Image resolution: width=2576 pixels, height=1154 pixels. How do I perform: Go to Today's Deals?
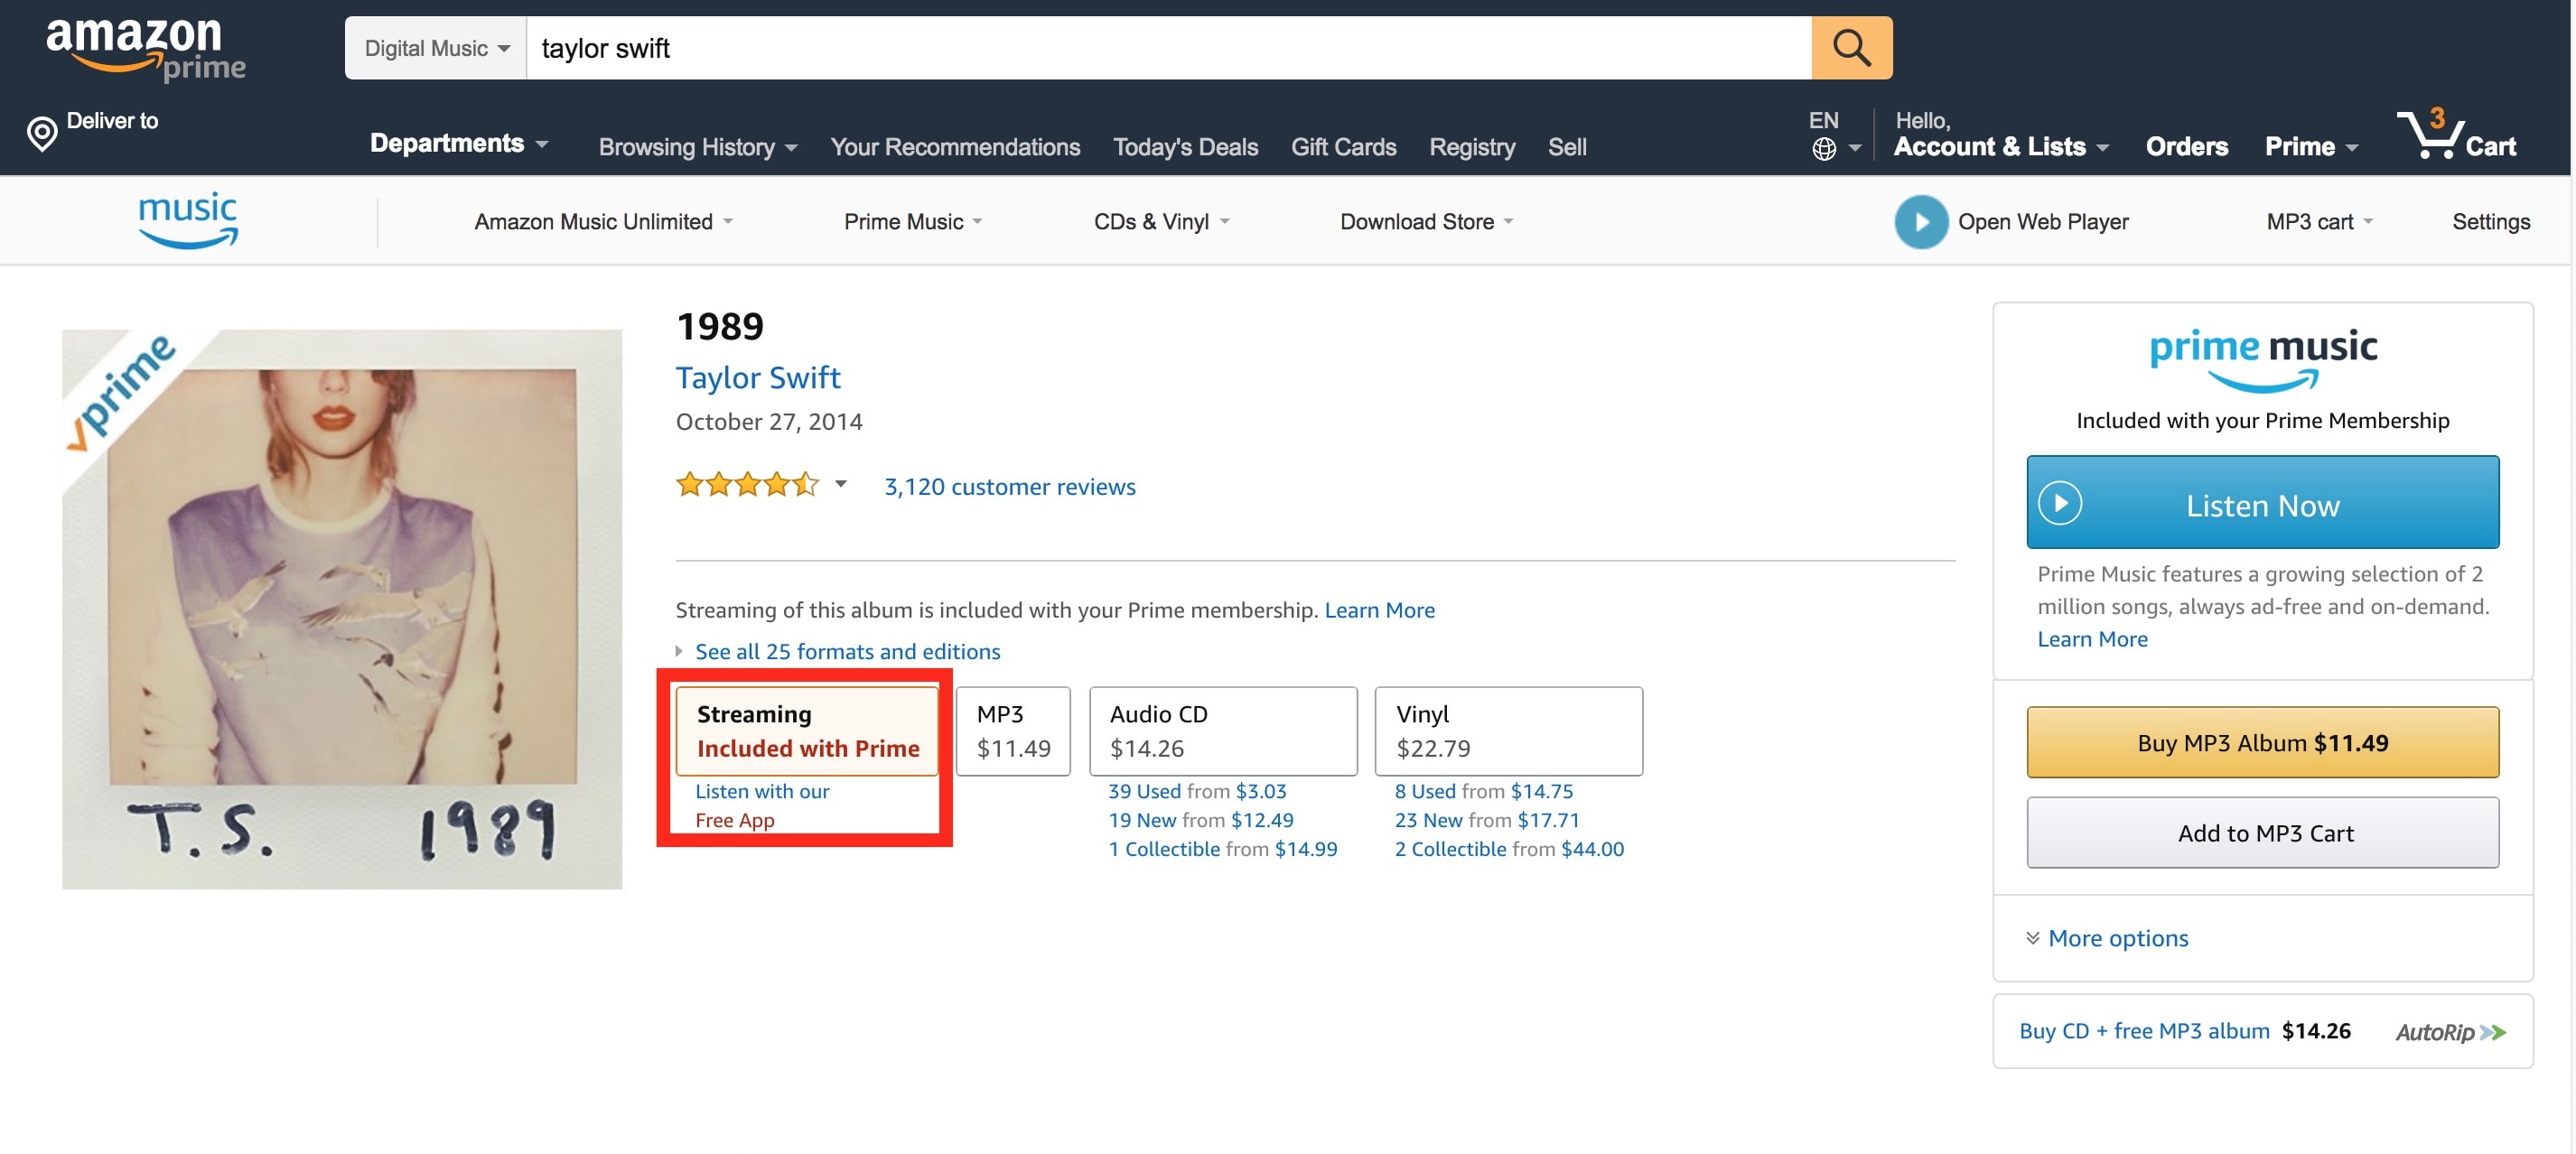(x=1185, y=147)
